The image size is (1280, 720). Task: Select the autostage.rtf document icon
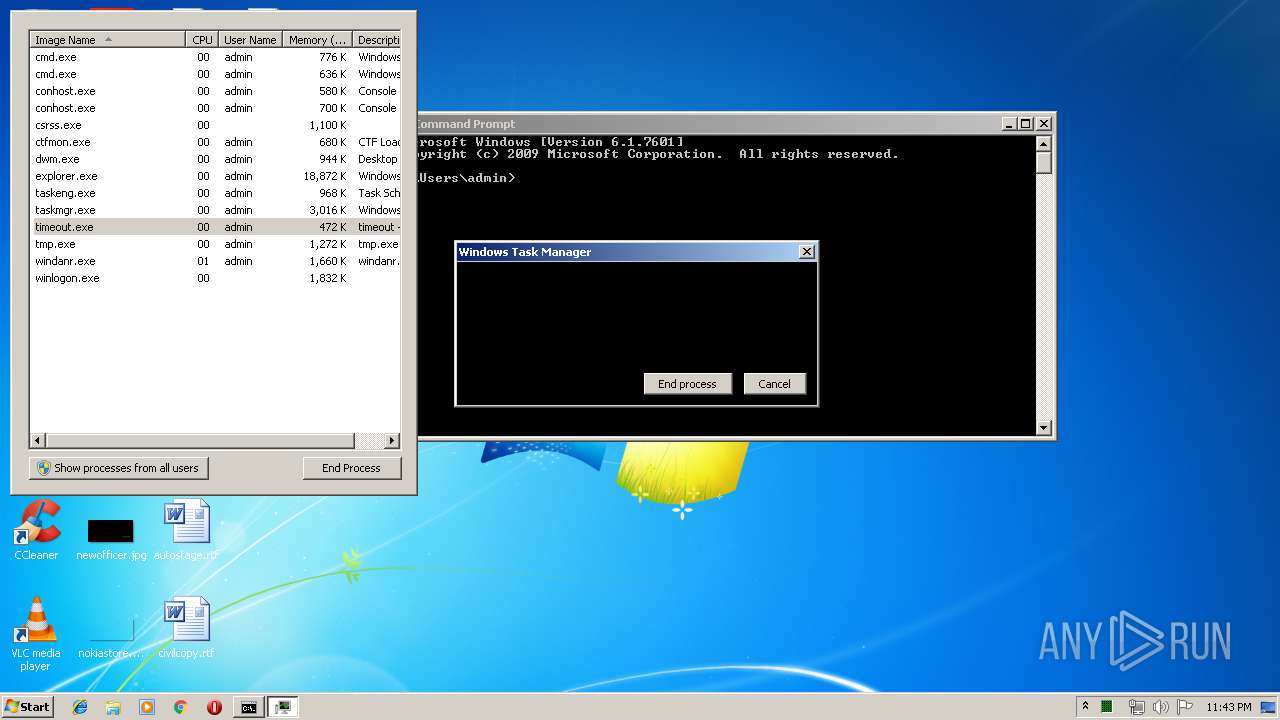186,530
